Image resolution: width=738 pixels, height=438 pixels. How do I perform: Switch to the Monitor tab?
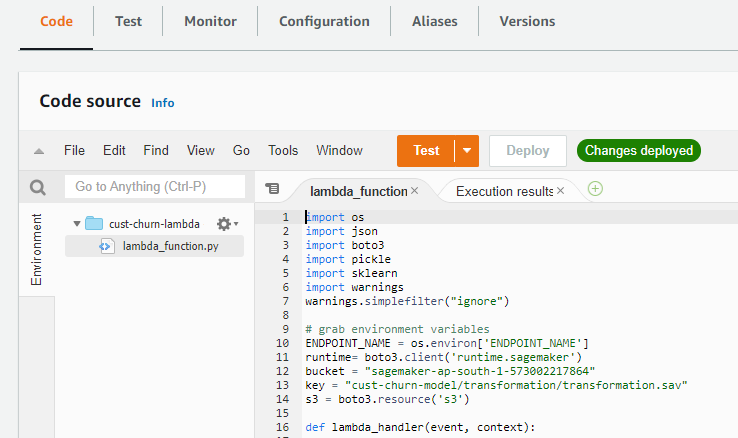(x=210, y=21)
